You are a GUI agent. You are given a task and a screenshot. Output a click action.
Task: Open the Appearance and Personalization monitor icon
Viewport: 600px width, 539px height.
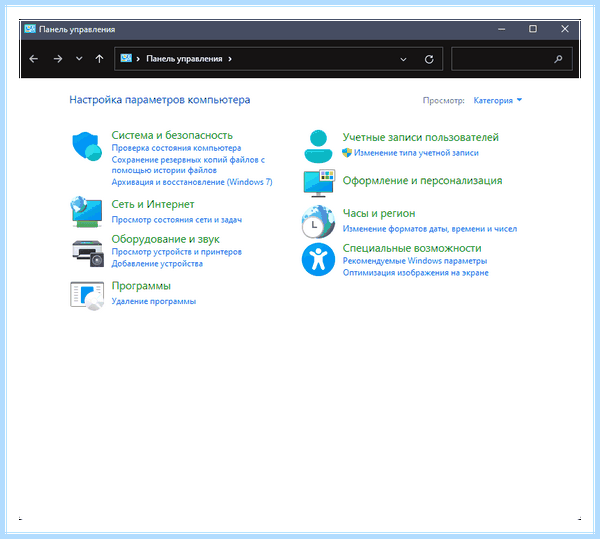[x=319, y=183]
